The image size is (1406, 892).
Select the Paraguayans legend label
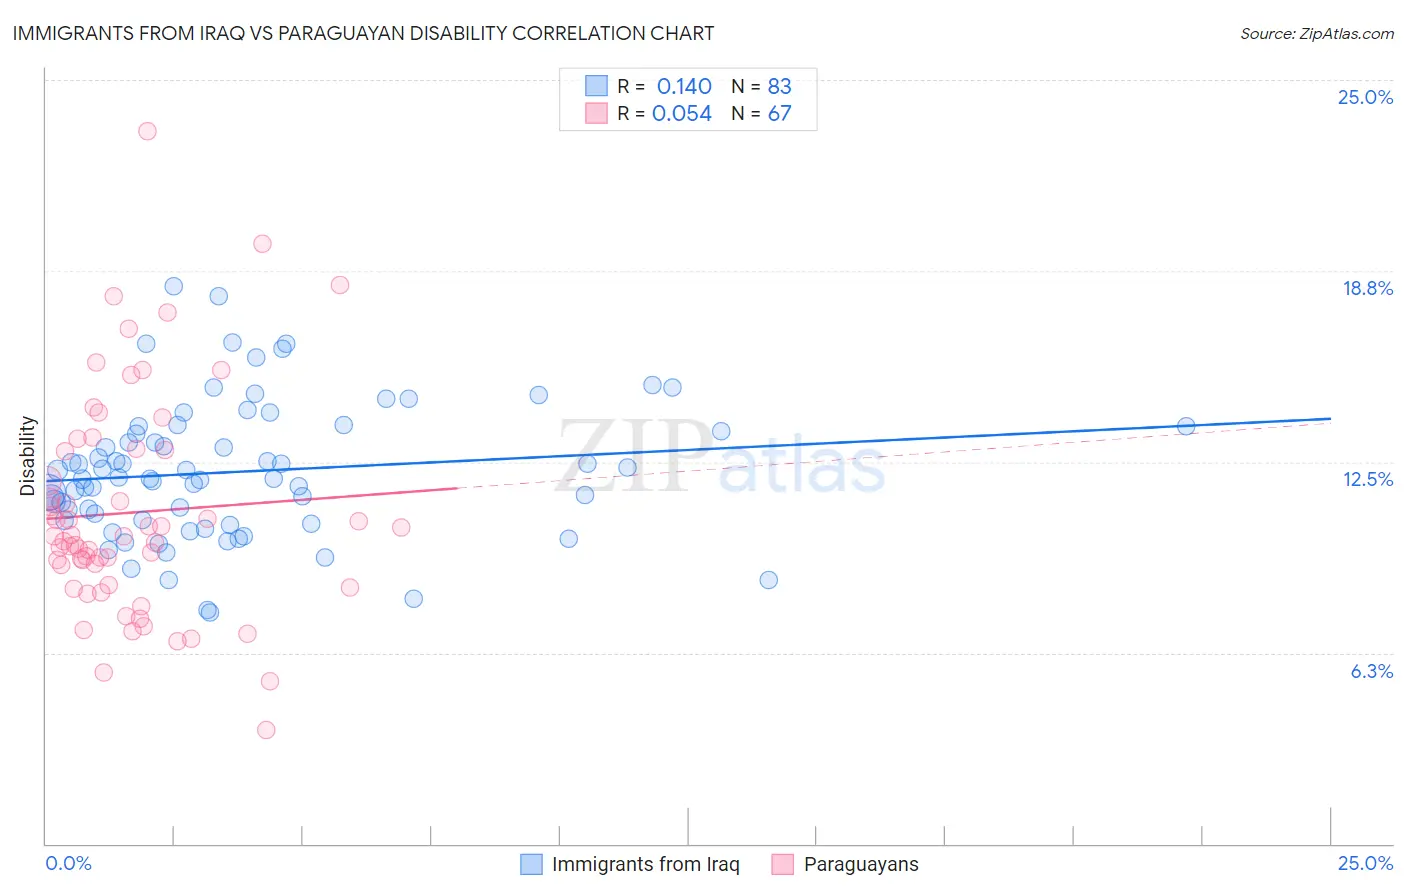[861, 864]
